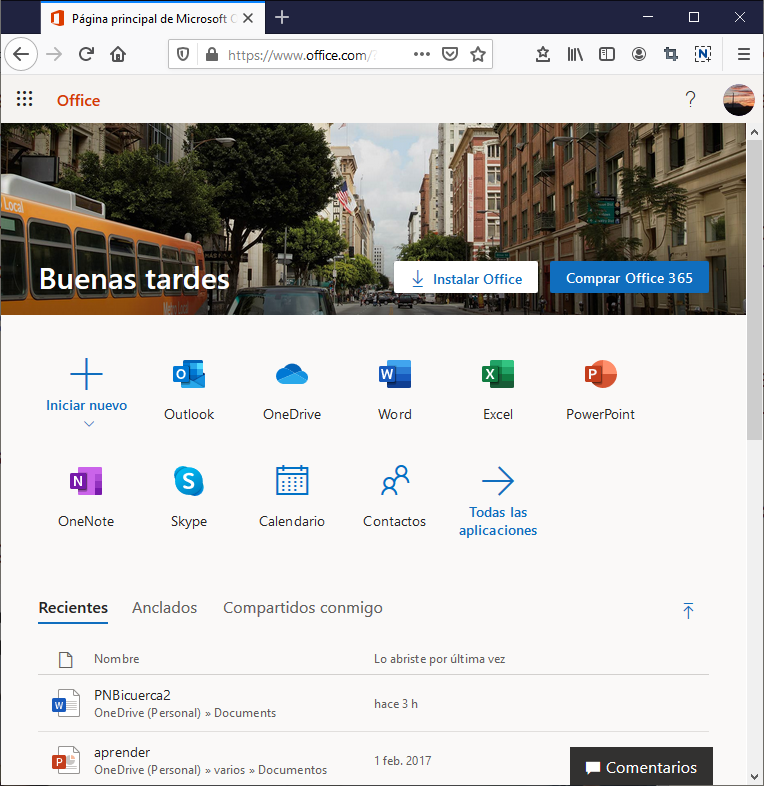Open OneNote app

point(86,497)
